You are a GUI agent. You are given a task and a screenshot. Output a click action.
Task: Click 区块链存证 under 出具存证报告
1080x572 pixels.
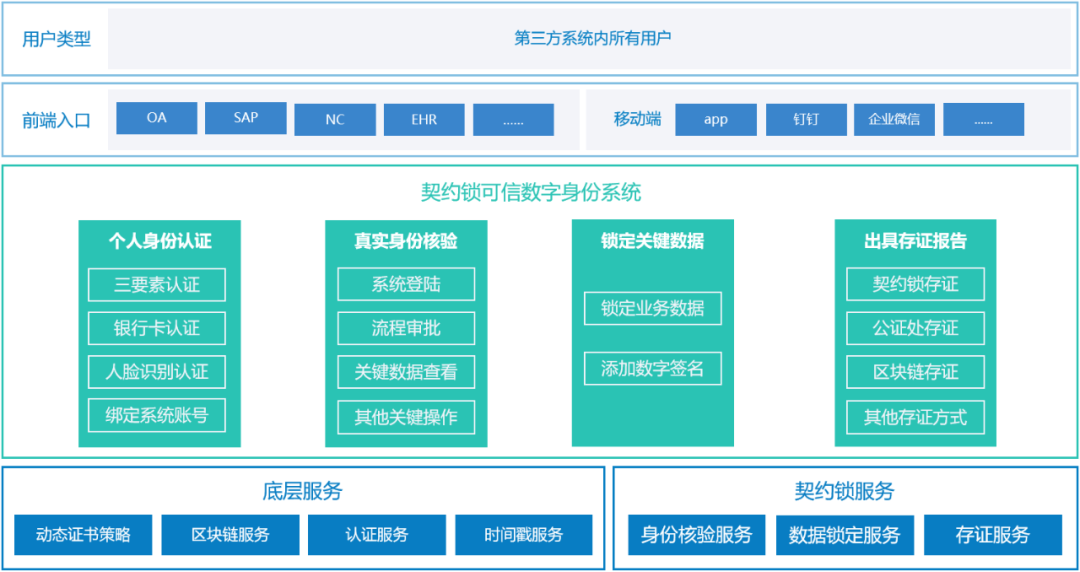tap(915, 372)
